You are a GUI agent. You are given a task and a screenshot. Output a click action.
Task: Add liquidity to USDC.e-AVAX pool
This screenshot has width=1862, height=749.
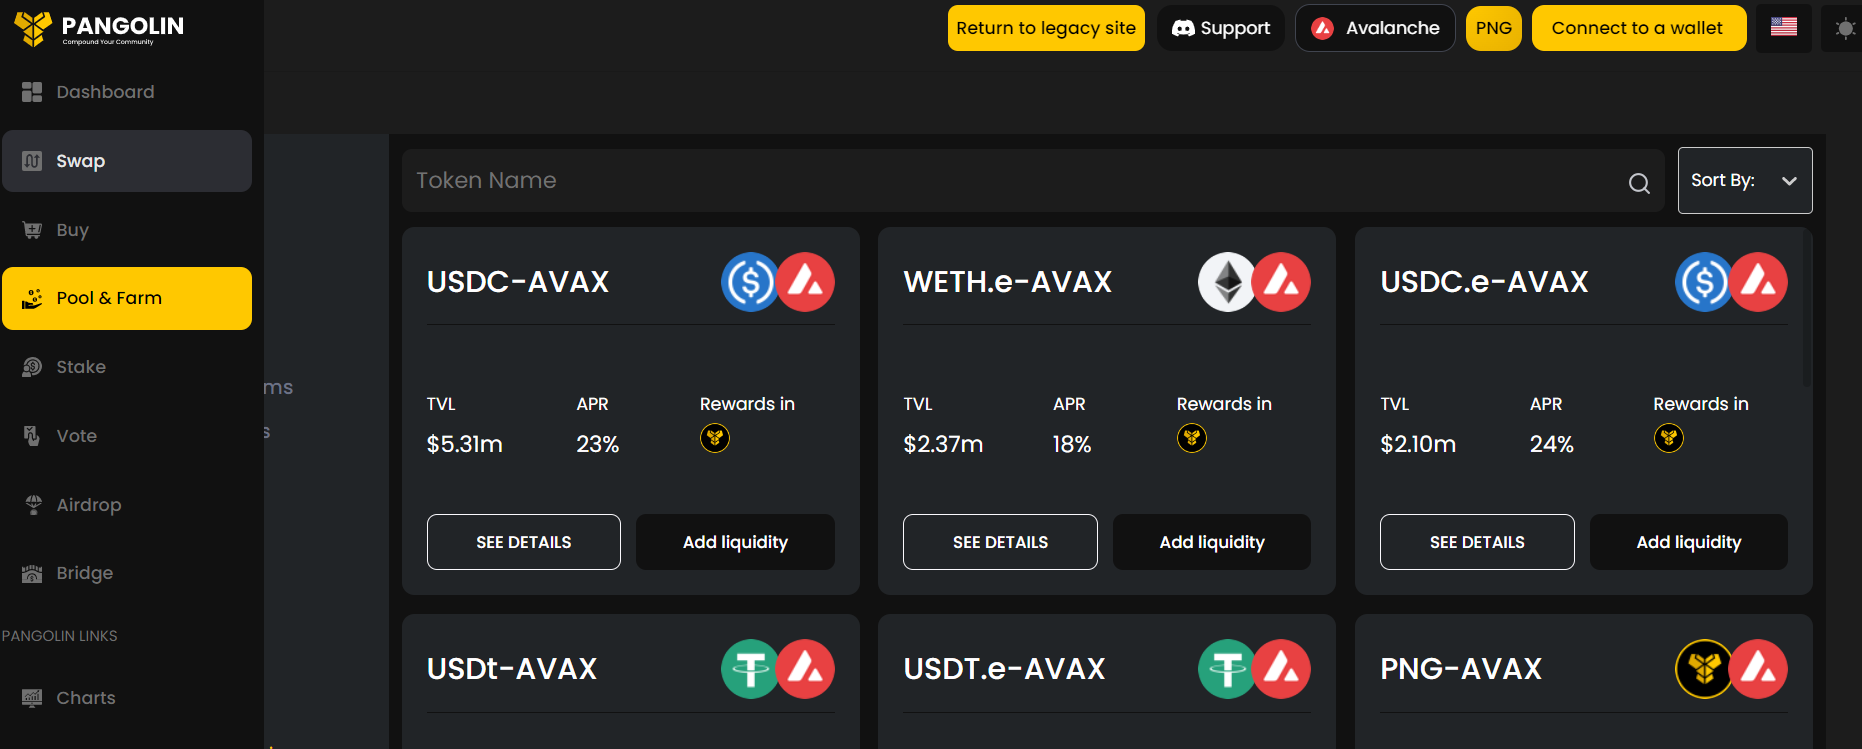[x=1689, y=542]
